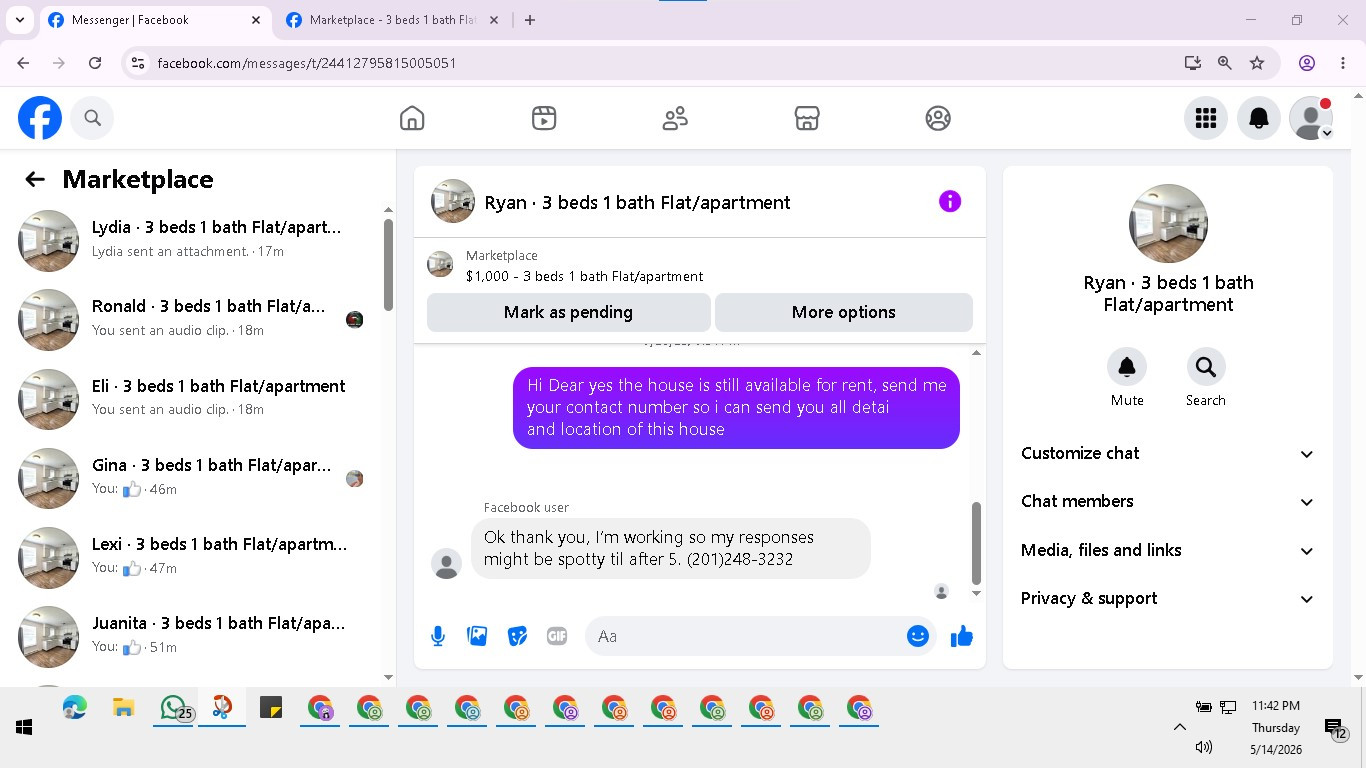Click the Facebook search magnifier icon
The image size is (1366, 768).
(x=93, y=118)
